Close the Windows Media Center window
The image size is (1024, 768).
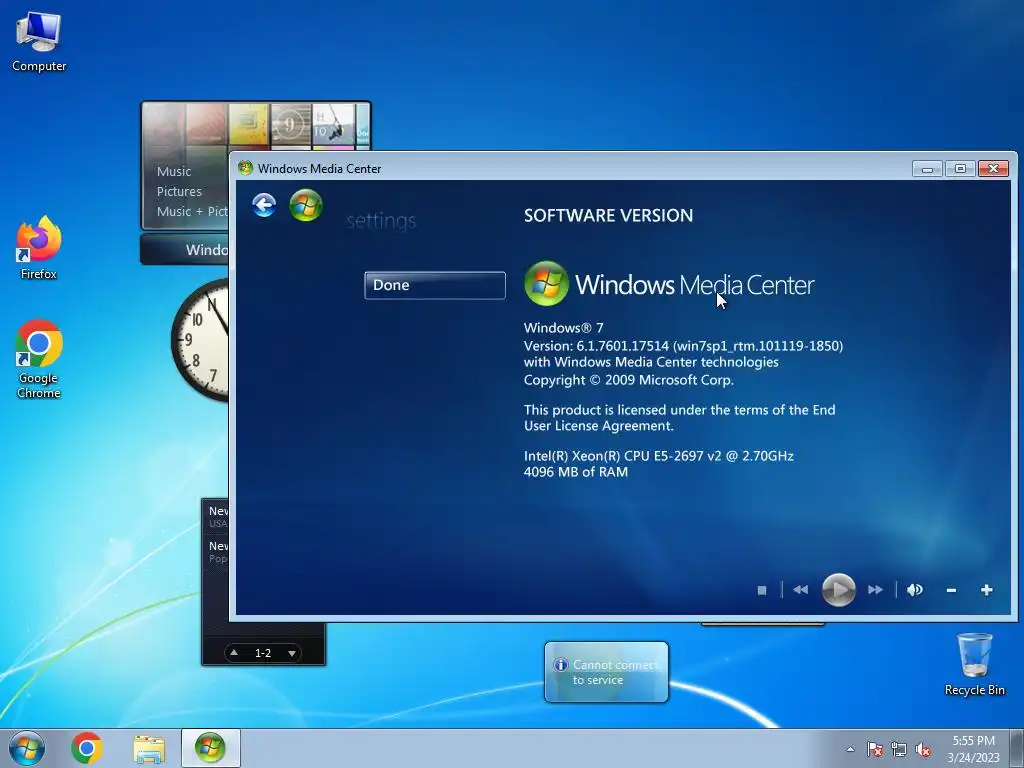pos(993,168)
